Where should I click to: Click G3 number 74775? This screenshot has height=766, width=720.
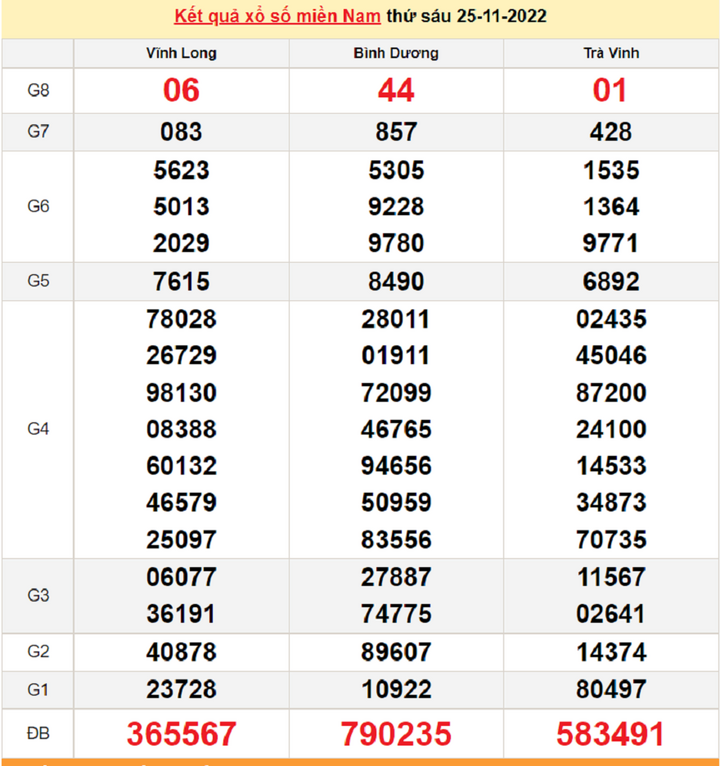point(396,614)
